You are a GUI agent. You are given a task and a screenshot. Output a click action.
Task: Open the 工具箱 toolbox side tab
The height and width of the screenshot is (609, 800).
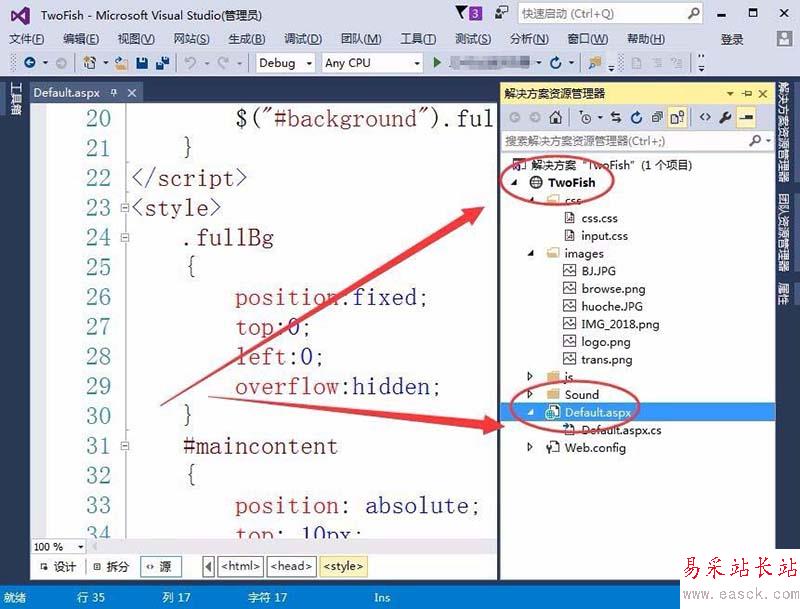pos(16,99)
